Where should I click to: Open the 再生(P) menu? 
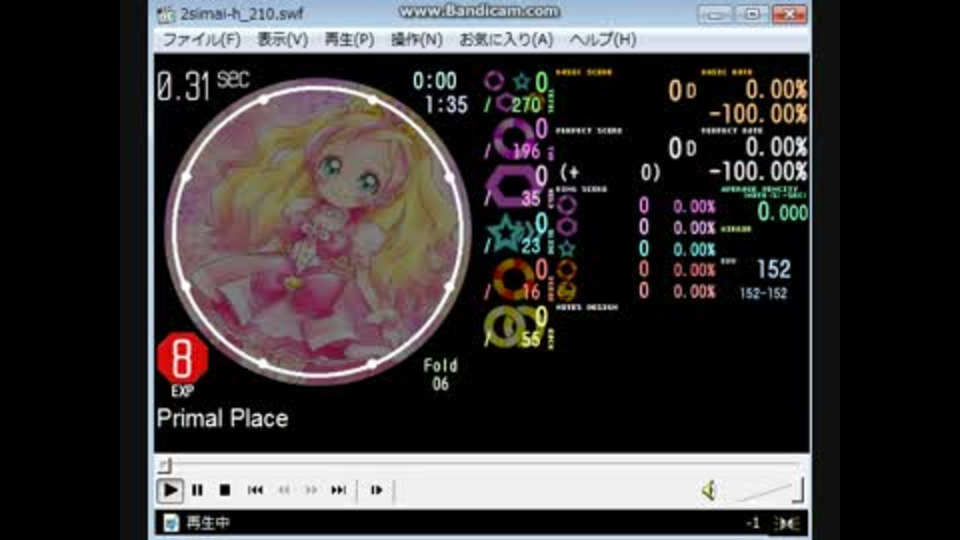click(349, 40)
